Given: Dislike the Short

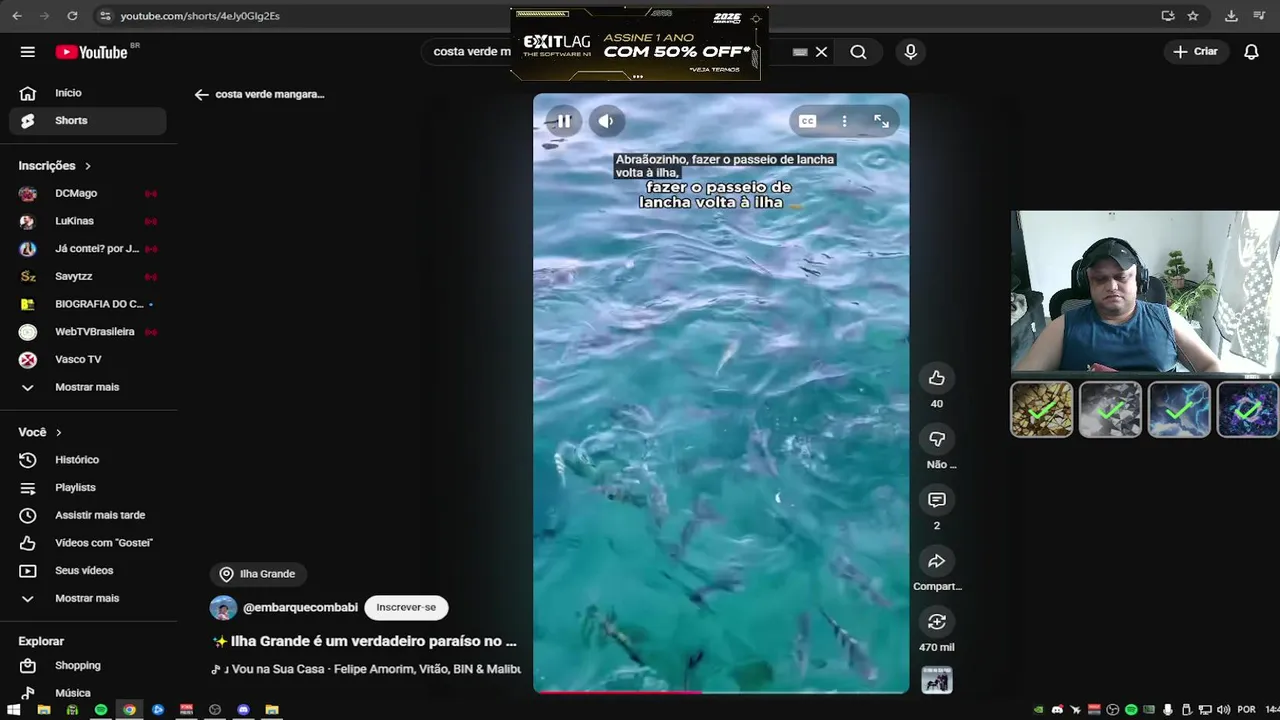Looking at the screenshot, I should pyautogui.click(x=937, y=439).
